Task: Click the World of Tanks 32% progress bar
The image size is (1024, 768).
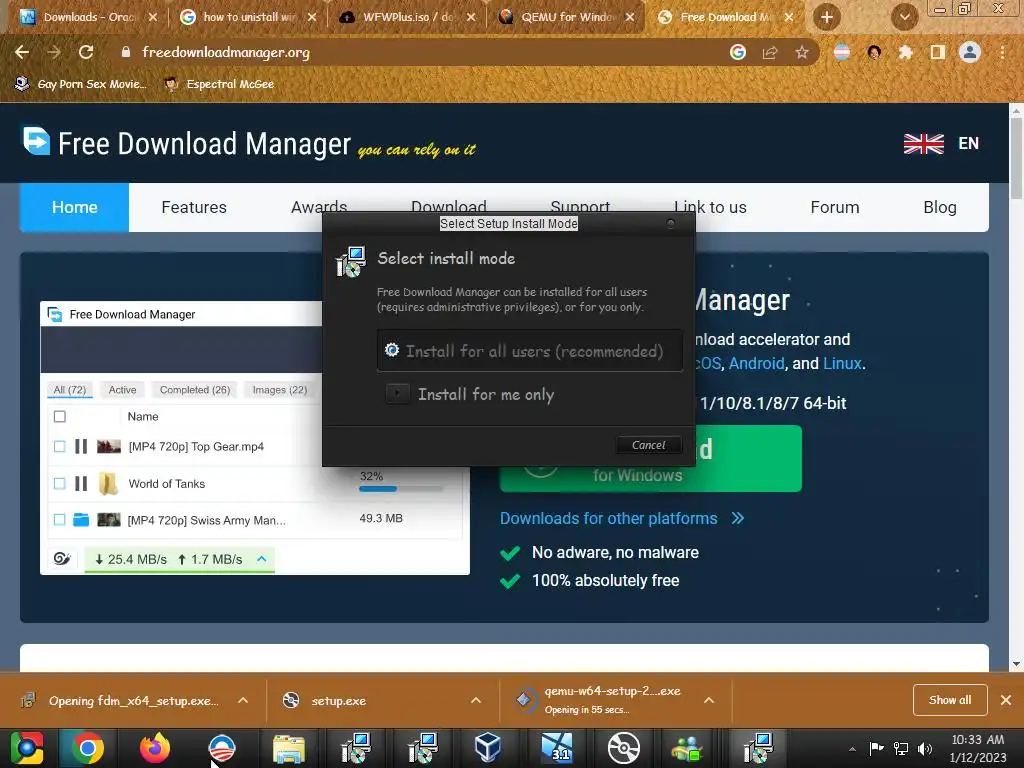Action: pyautogui.click(x=400, y=488)
